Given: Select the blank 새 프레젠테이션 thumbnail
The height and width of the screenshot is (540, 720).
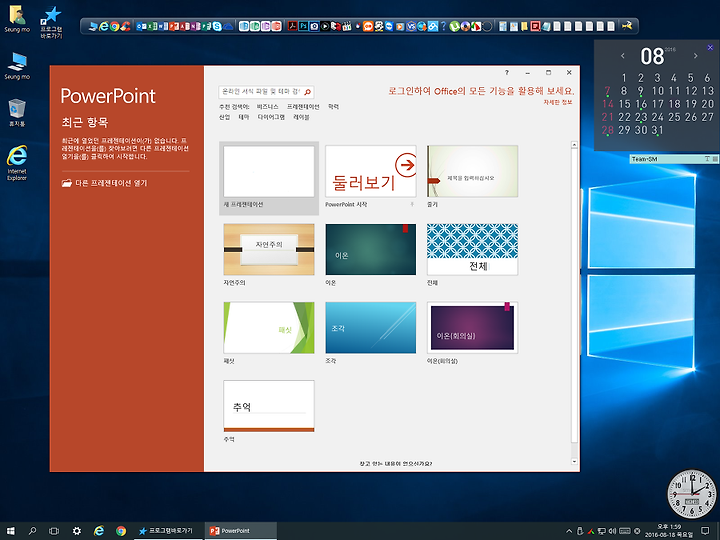Looking at the screenshot, I should click(269, 172).
